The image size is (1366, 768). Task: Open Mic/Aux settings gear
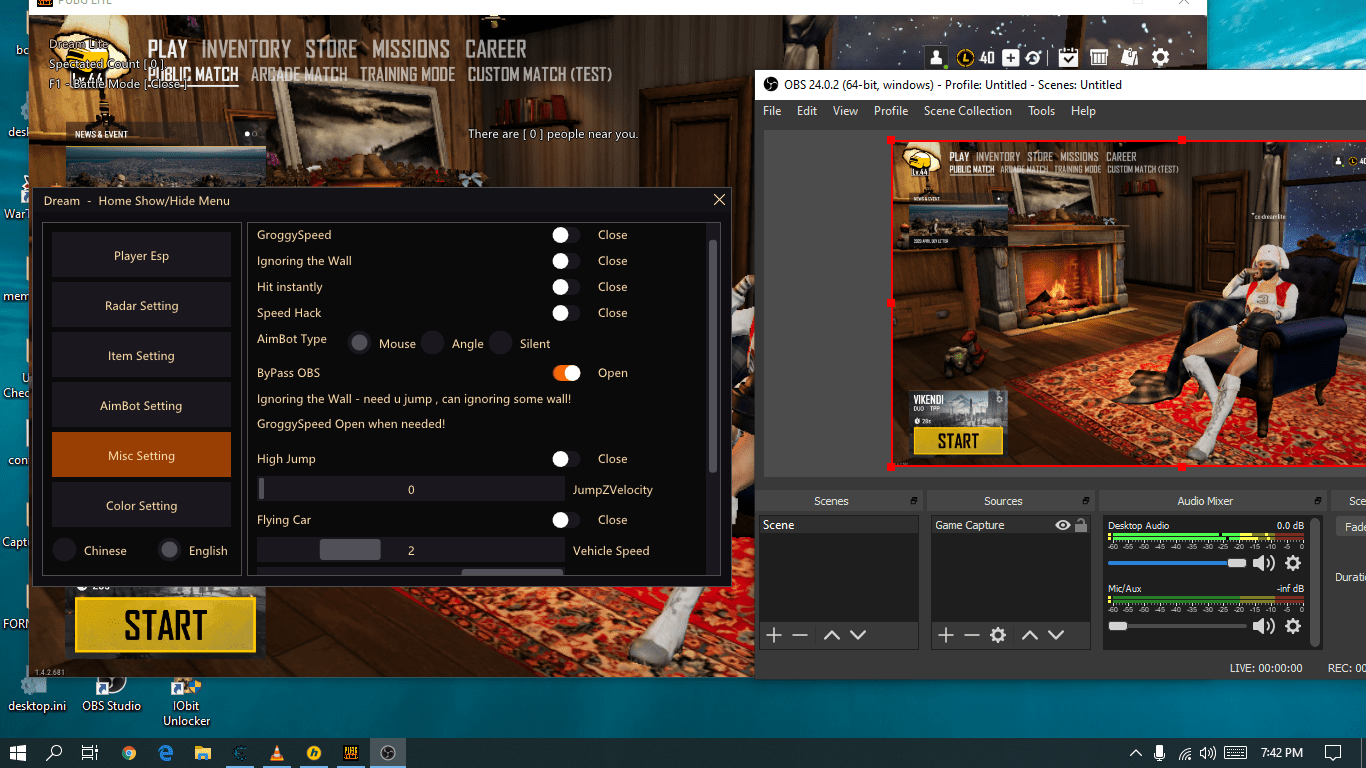click(1293, 626)
